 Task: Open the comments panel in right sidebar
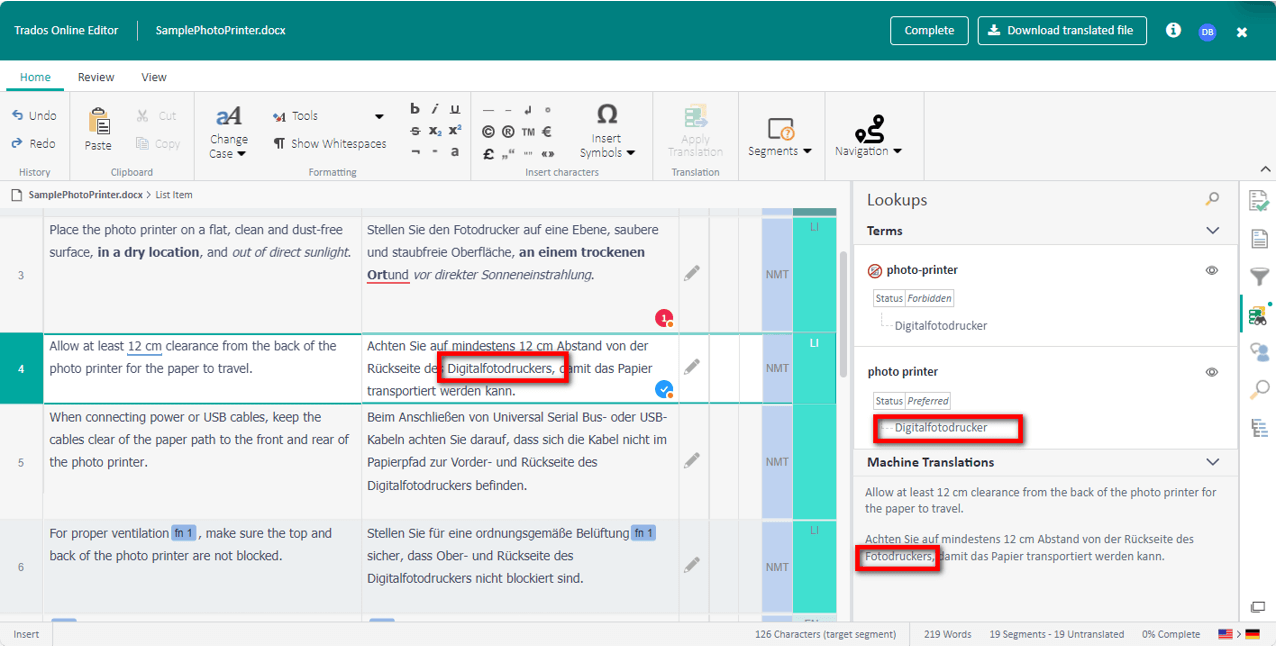[1259, 351]
